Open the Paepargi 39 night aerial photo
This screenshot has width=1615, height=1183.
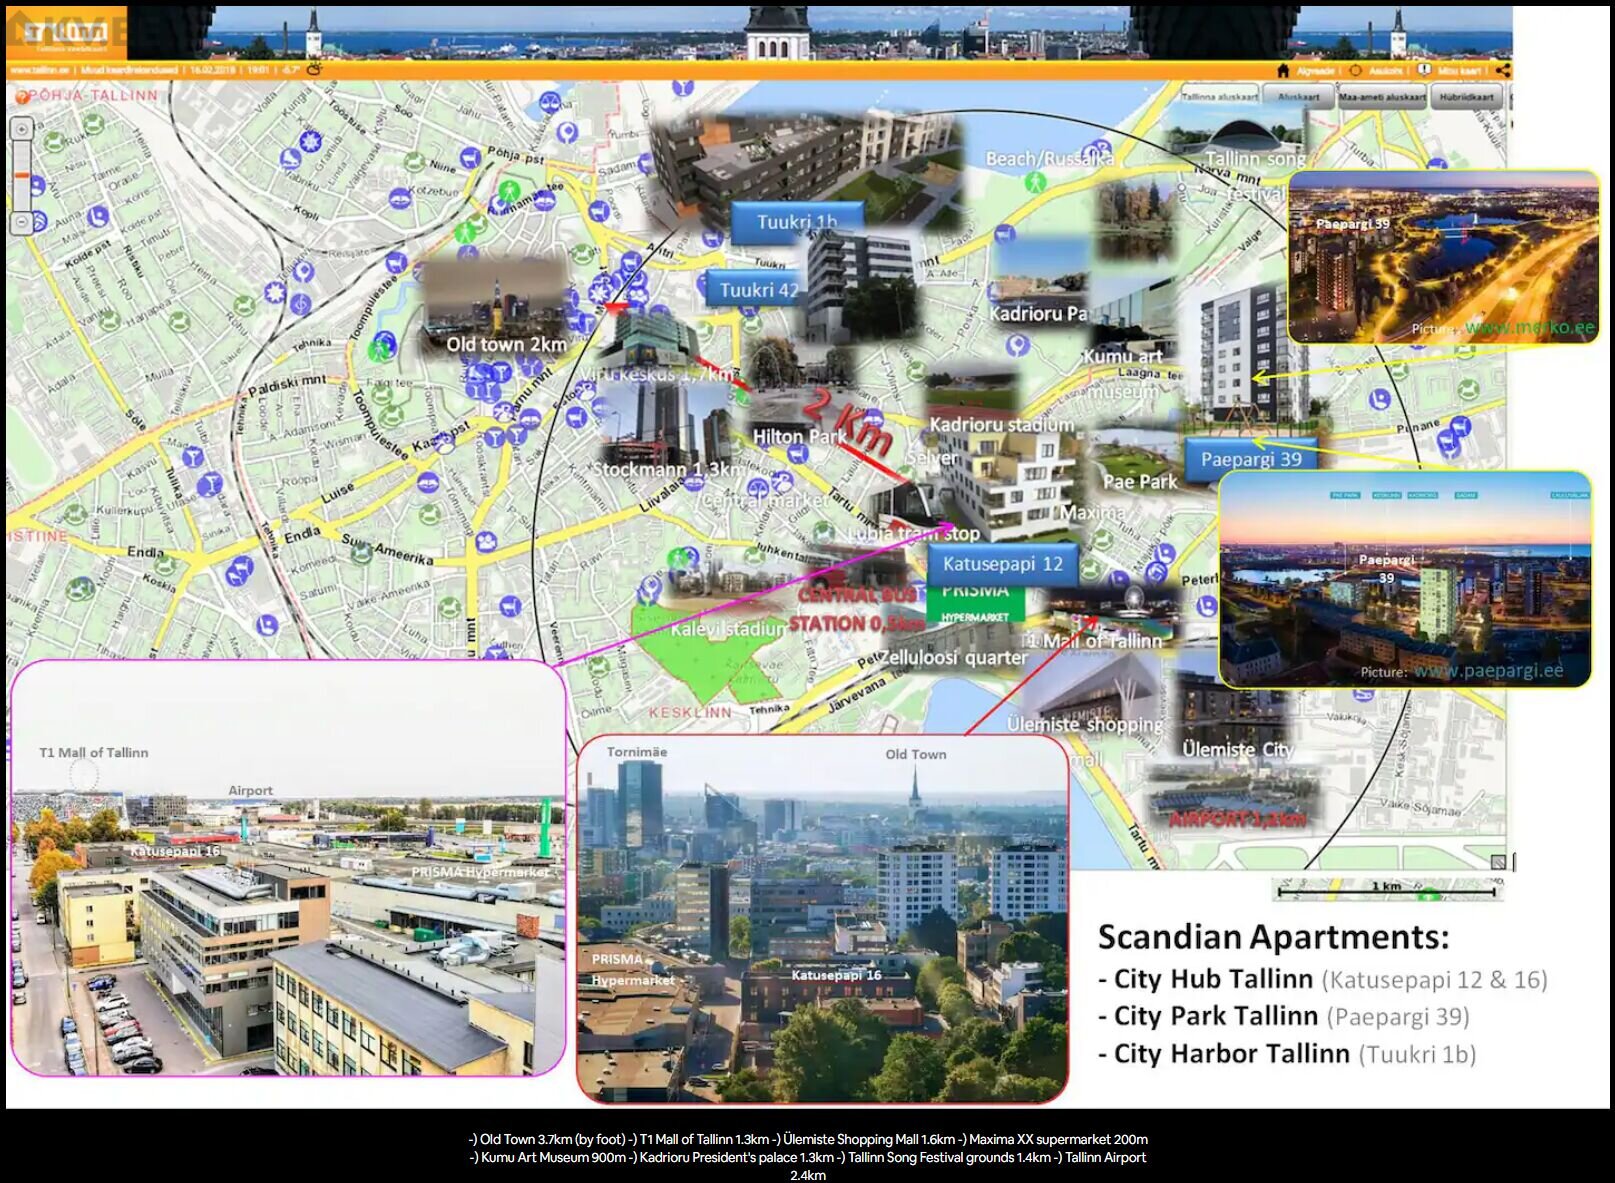tap(1443, 258)
